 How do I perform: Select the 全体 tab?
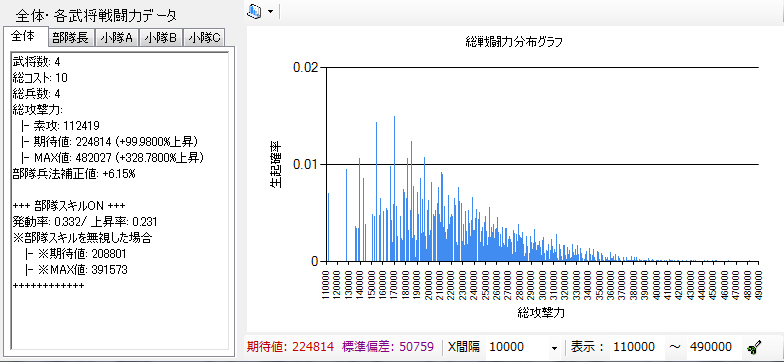pos(23,36)
